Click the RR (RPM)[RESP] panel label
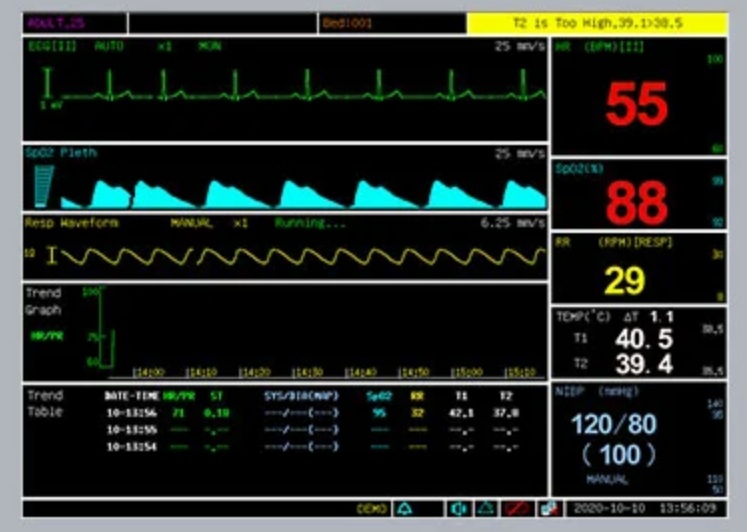This screenshot has height=532, width=747. tap(615, 242)
